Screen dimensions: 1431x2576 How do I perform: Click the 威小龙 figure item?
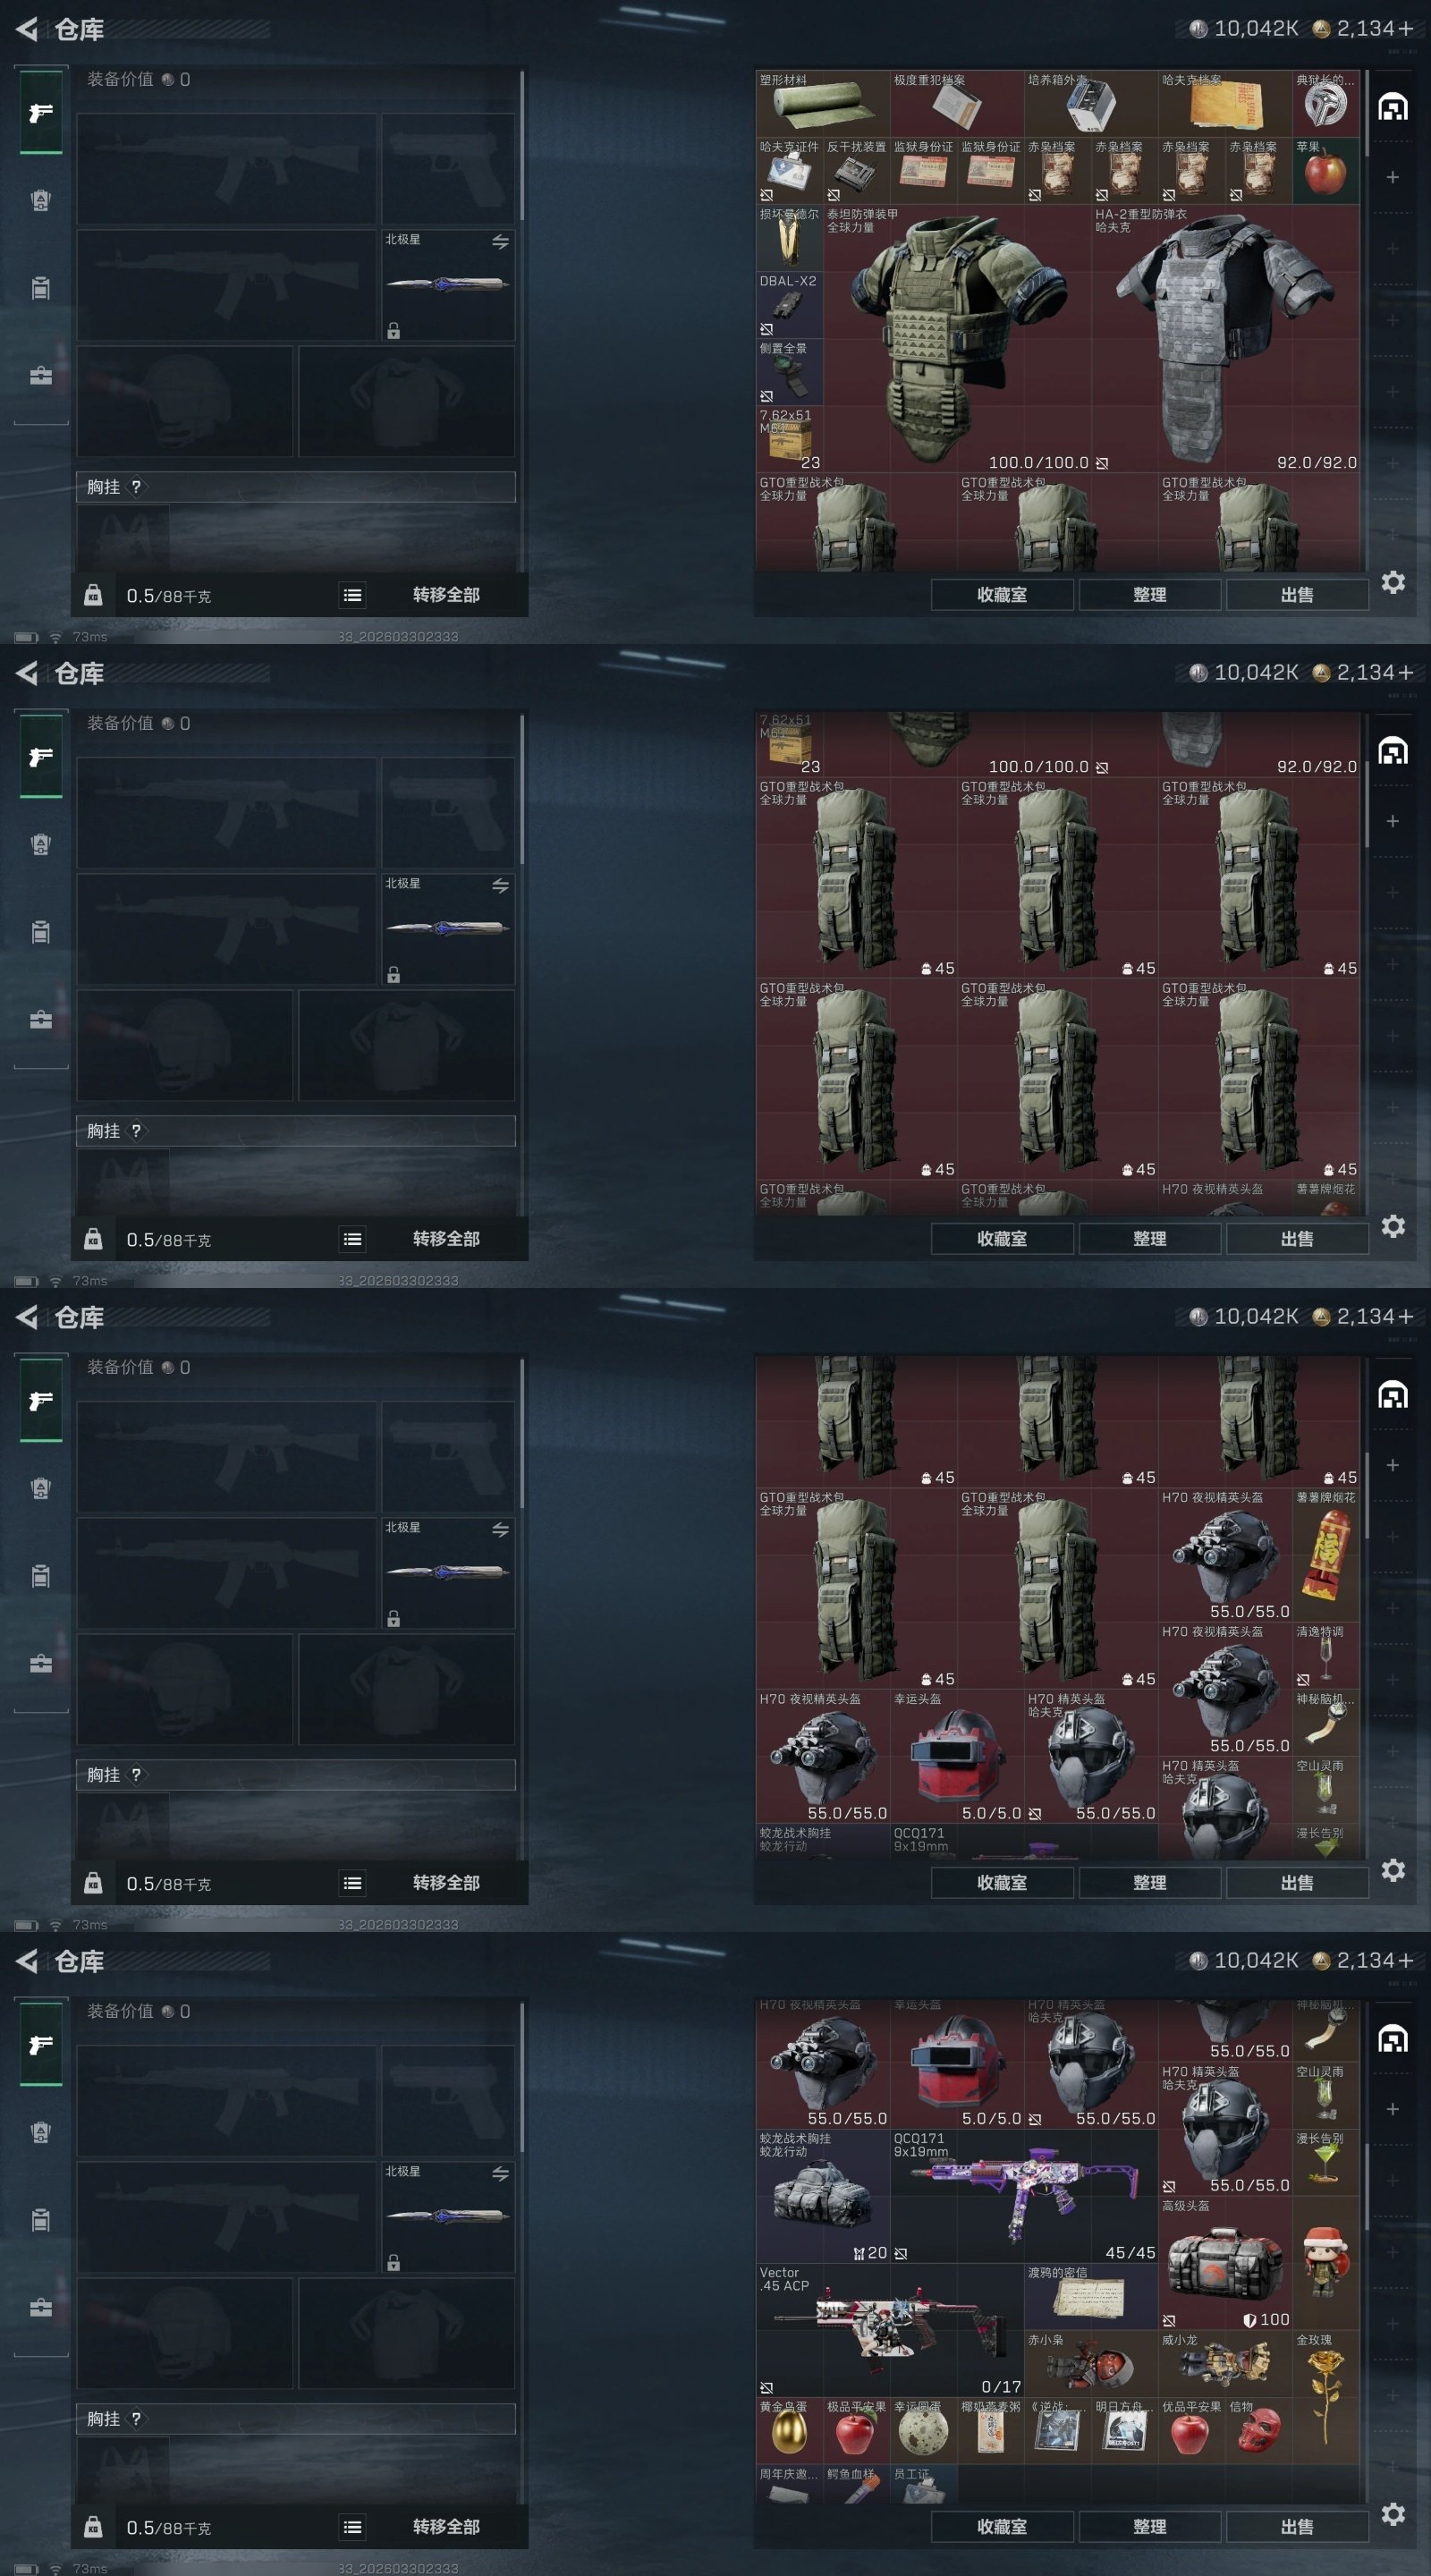[1225, 2364]
